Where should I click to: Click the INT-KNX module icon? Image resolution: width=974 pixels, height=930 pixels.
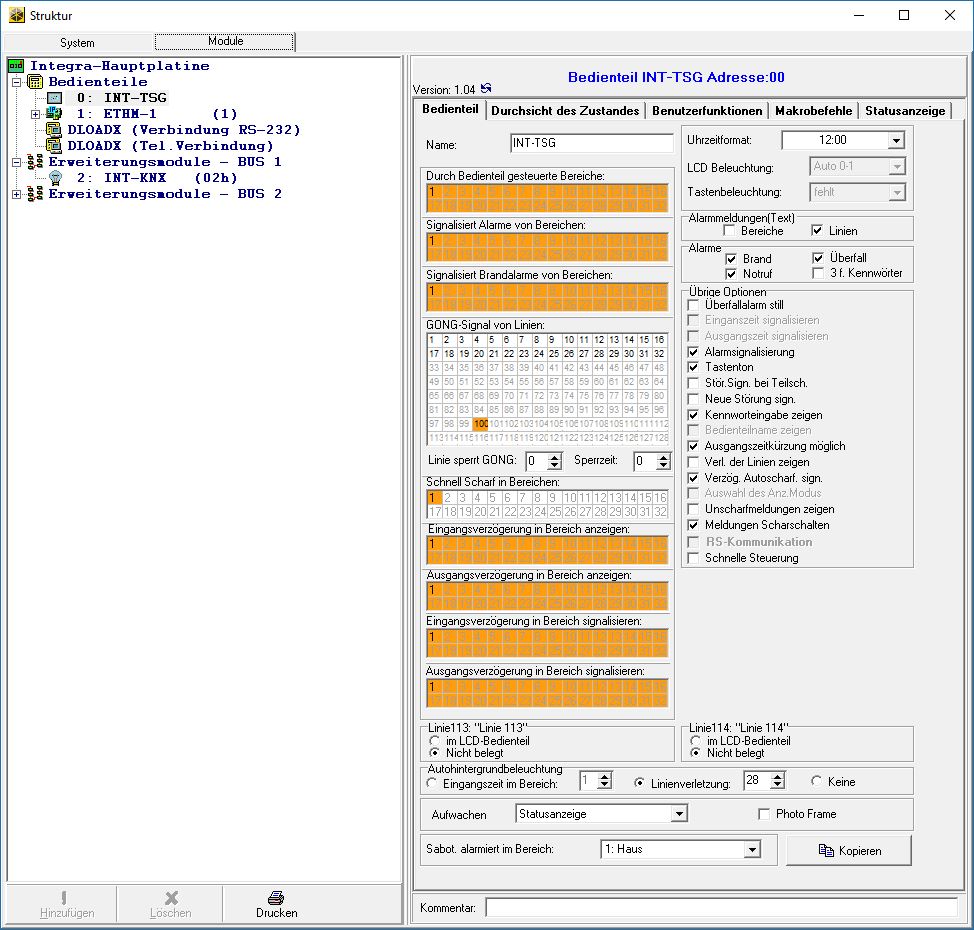click(54, 178)
